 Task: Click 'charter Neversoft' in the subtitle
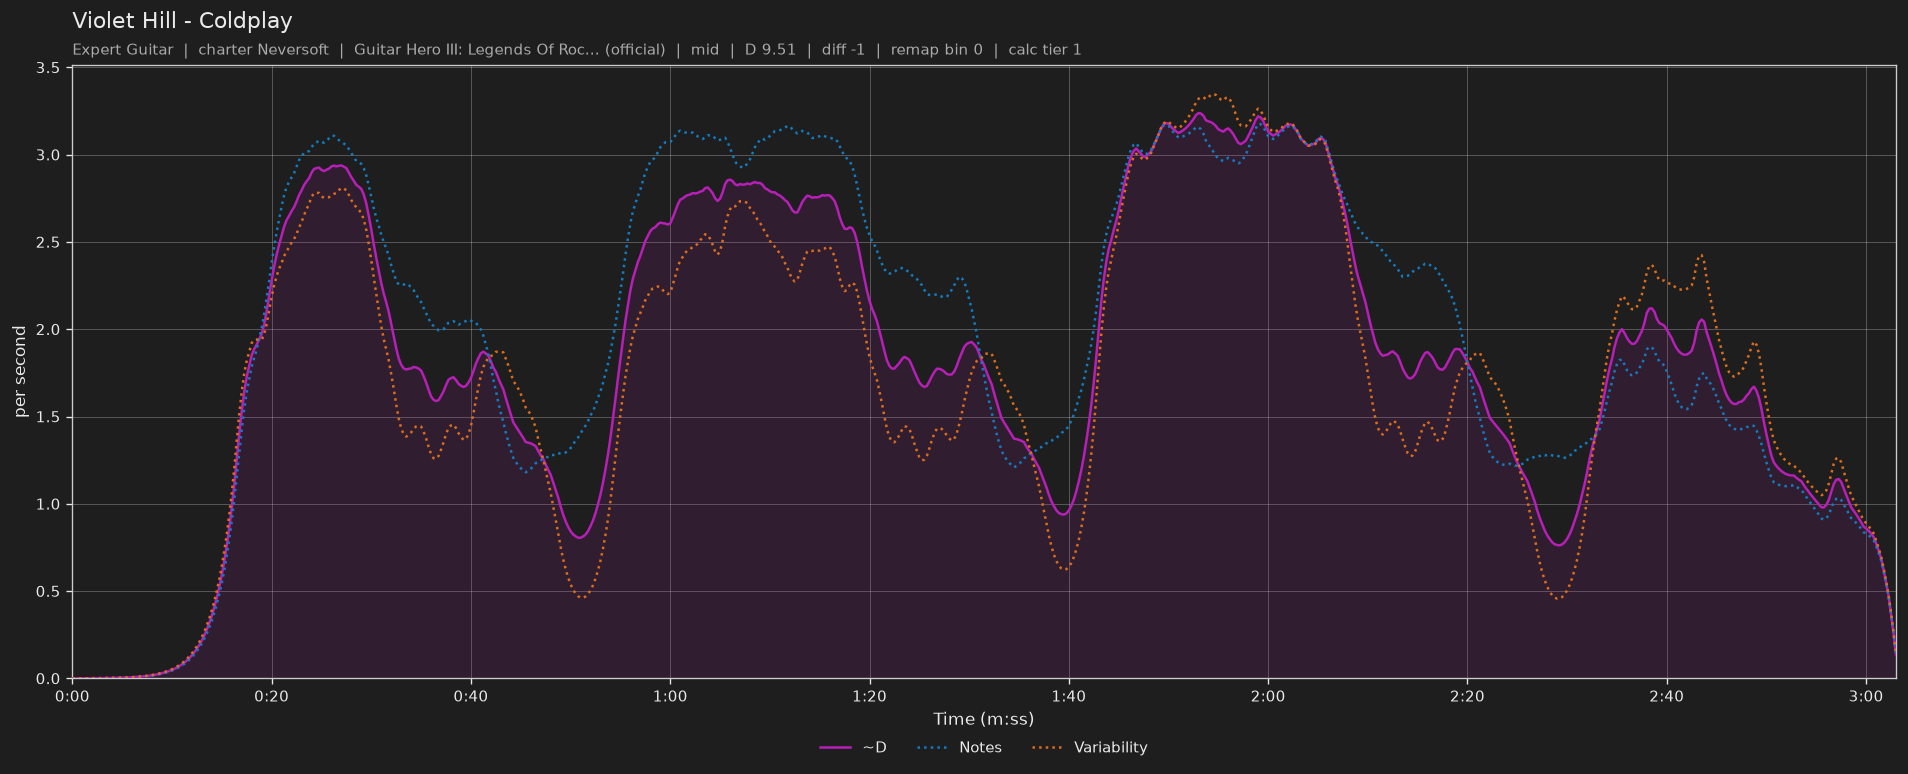click(263, 50)
